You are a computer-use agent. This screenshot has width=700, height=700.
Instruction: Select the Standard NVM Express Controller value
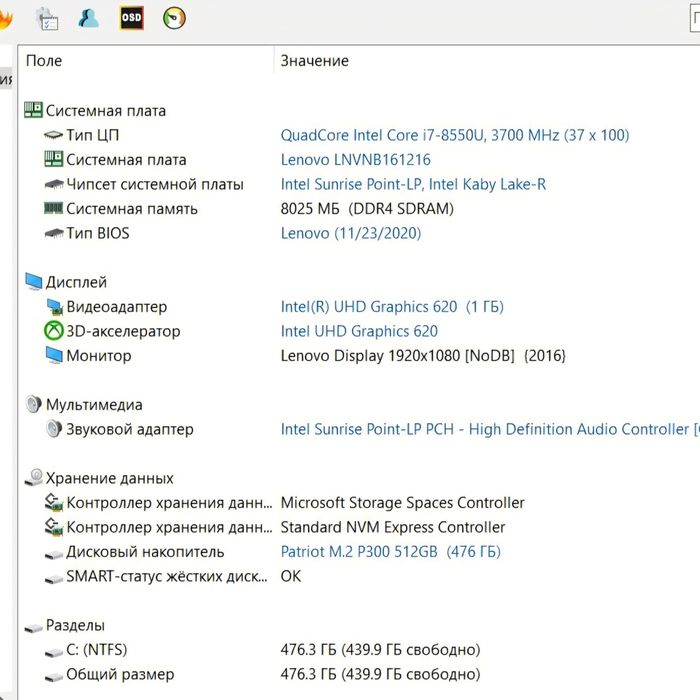[x=392, y=527]
